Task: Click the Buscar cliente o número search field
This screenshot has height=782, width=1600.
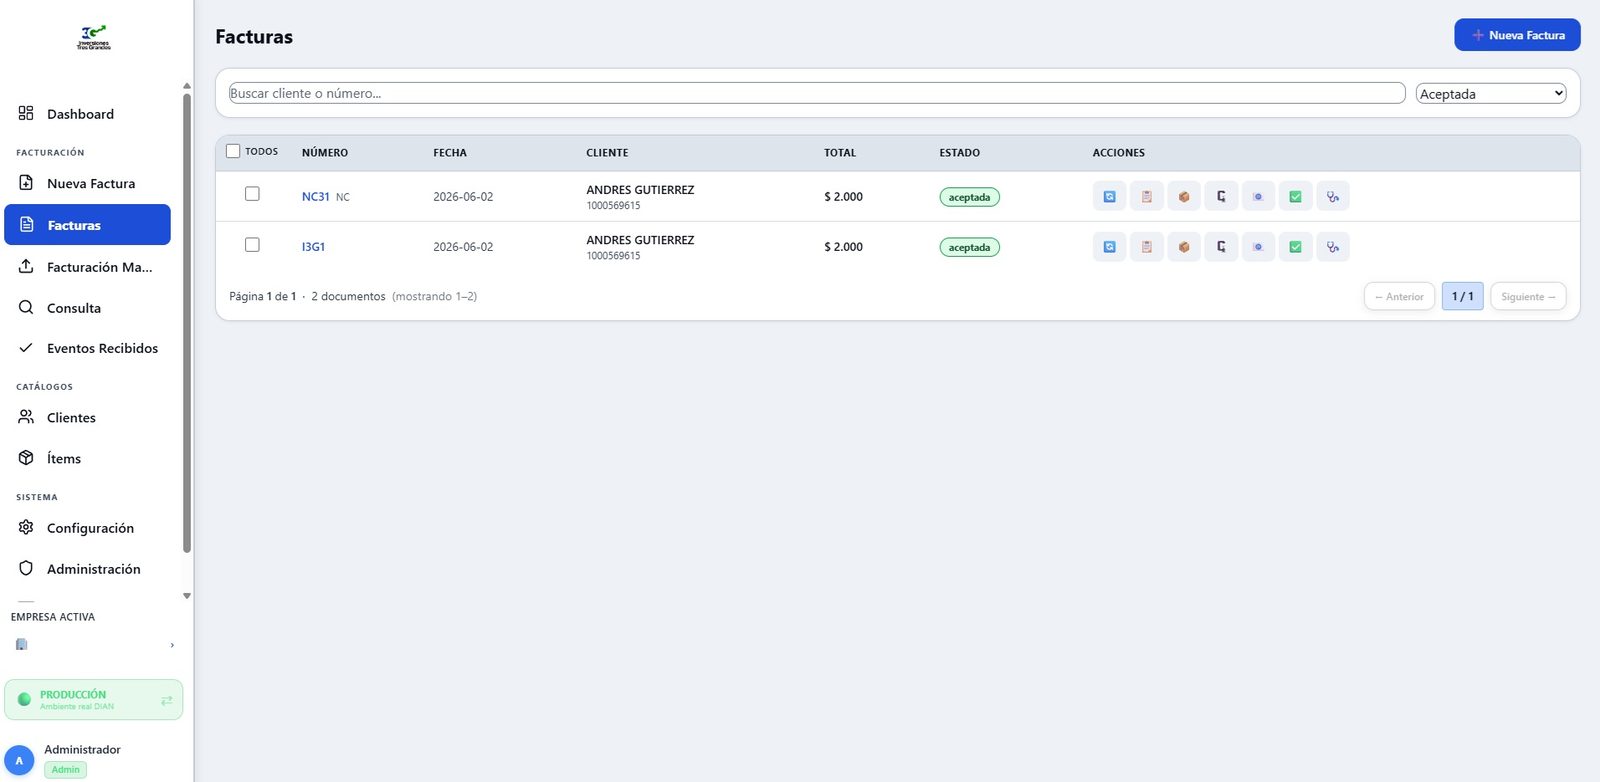Action: coord(817,93)
